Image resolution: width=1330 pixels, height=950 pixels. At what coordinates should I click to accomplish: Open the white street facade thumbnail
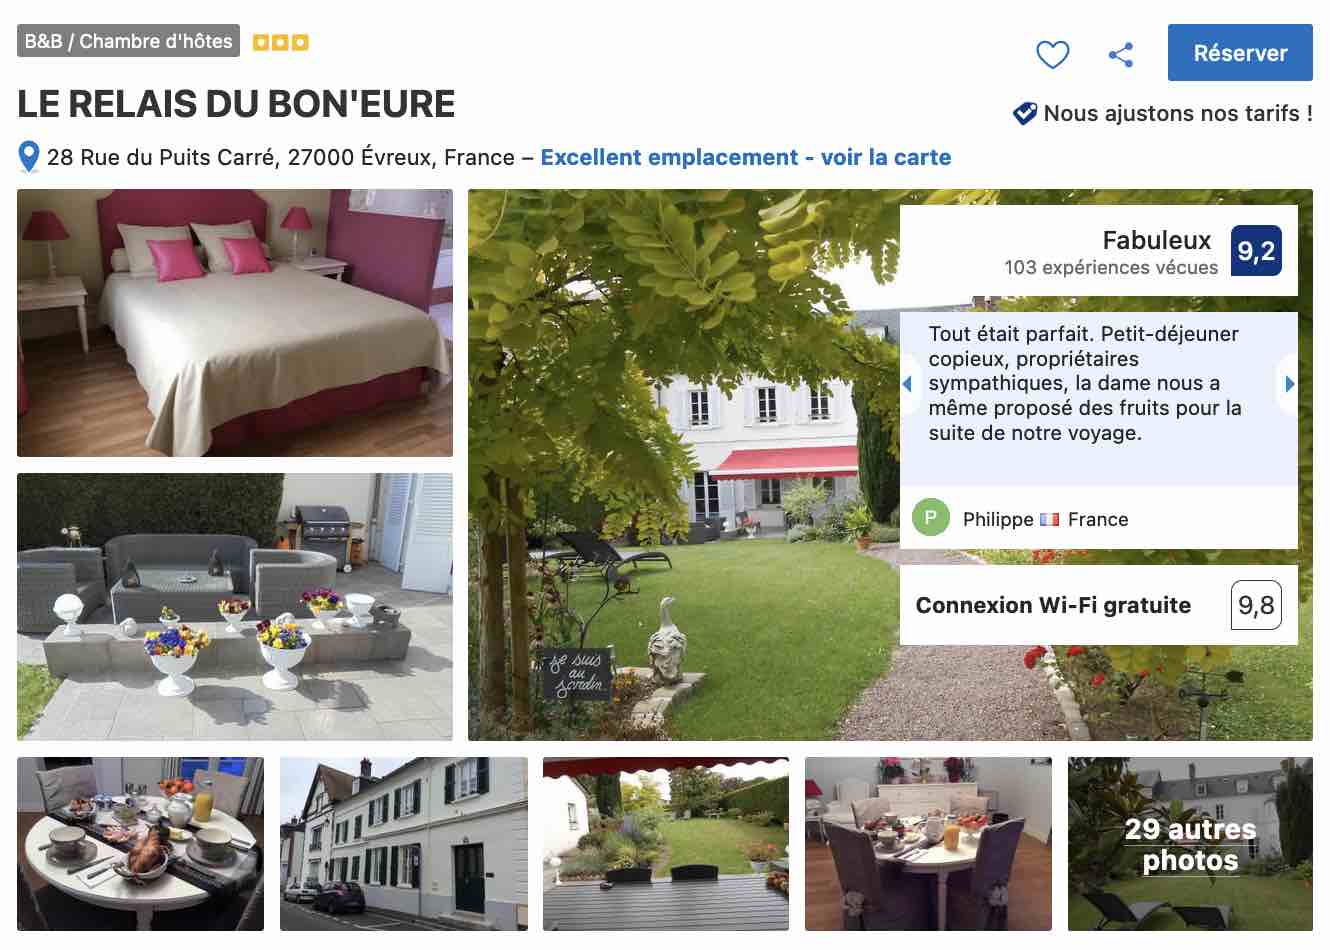point(403,844)
